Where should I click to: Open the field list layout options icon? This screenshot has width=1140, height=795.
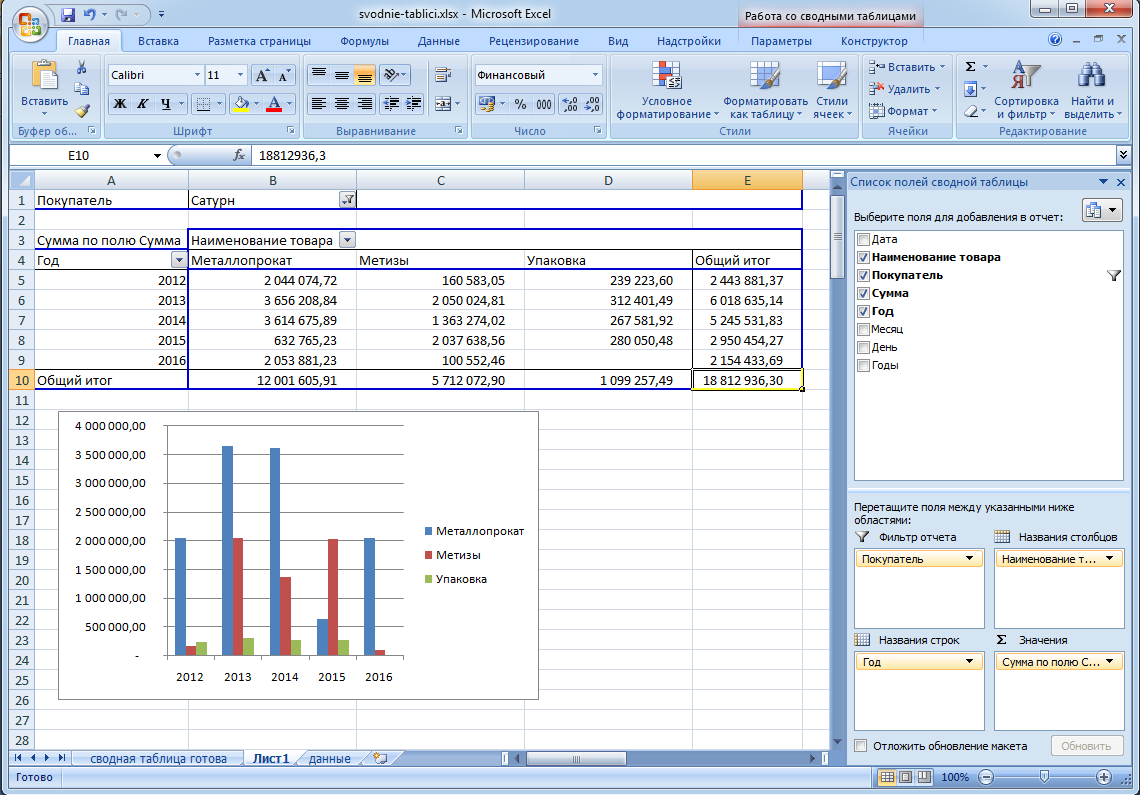pyautogui.click(x=1101, y=210)
